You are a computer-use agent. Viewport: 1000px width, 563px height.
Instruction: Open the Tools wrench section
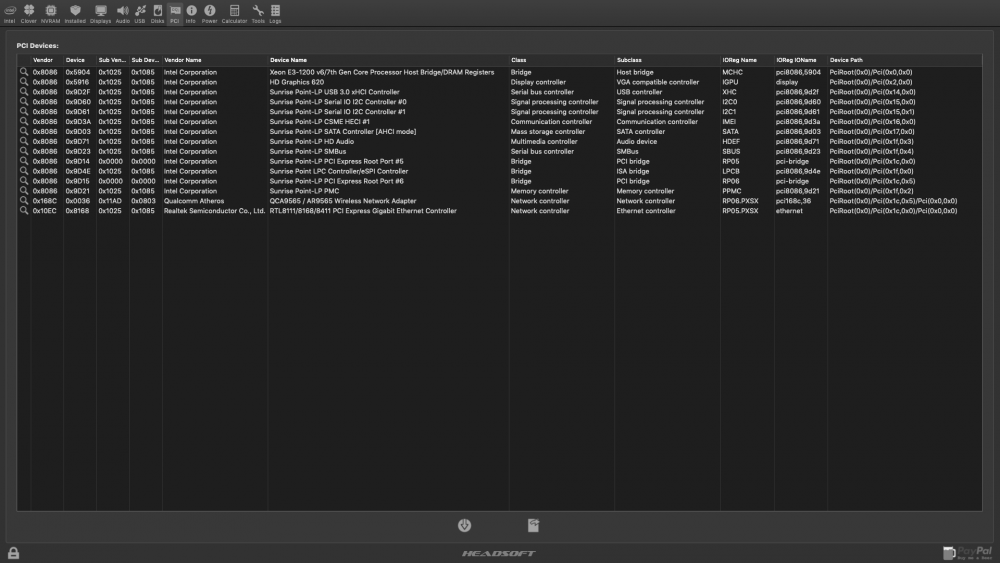coord(258,13)
